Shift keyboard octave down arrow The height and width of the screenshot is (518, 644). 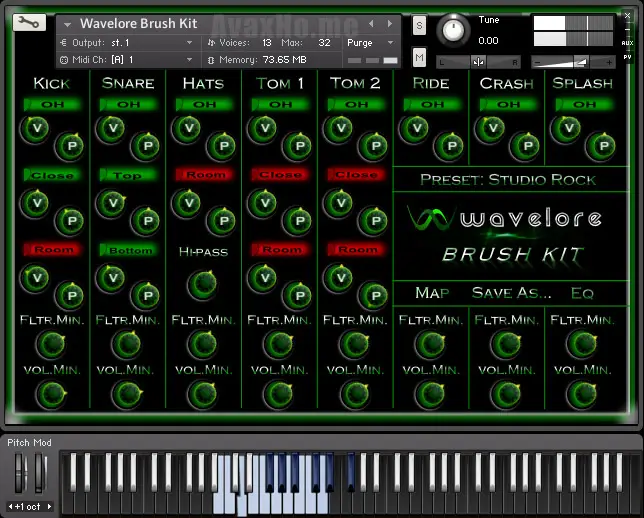(x=10, y=506)
